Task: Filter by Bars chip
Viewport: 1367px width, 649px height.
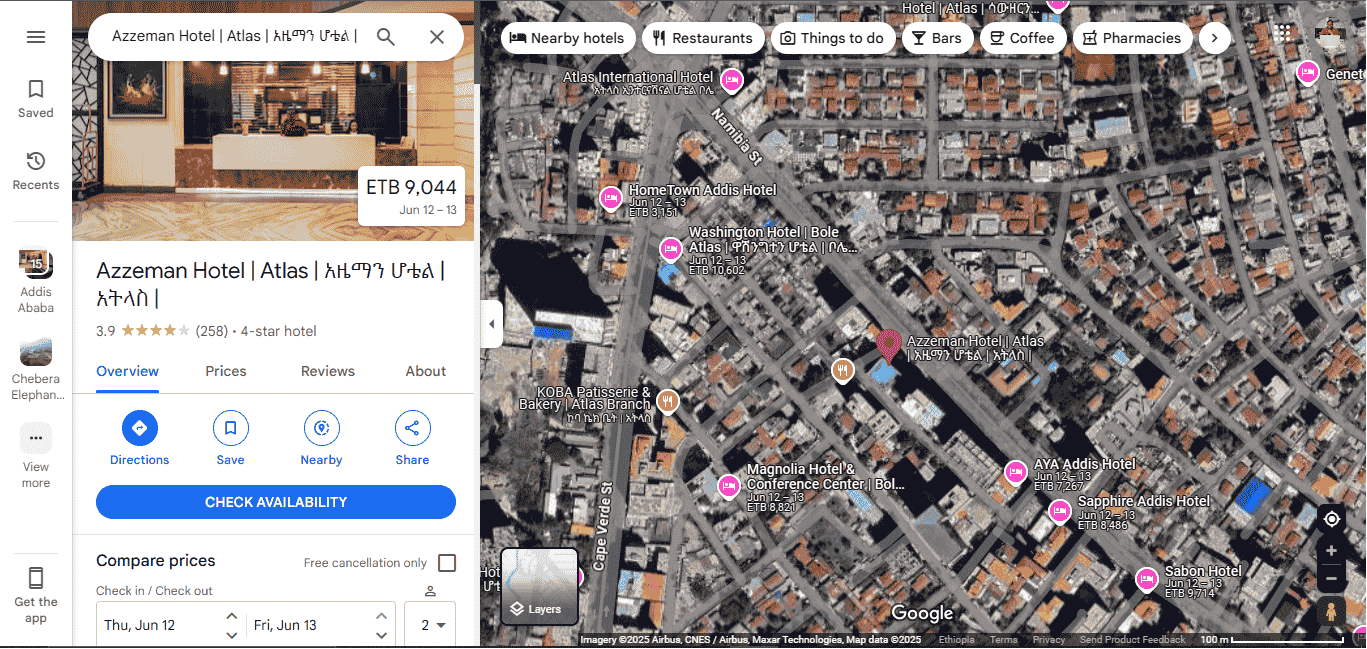Action: click(937, 38)
